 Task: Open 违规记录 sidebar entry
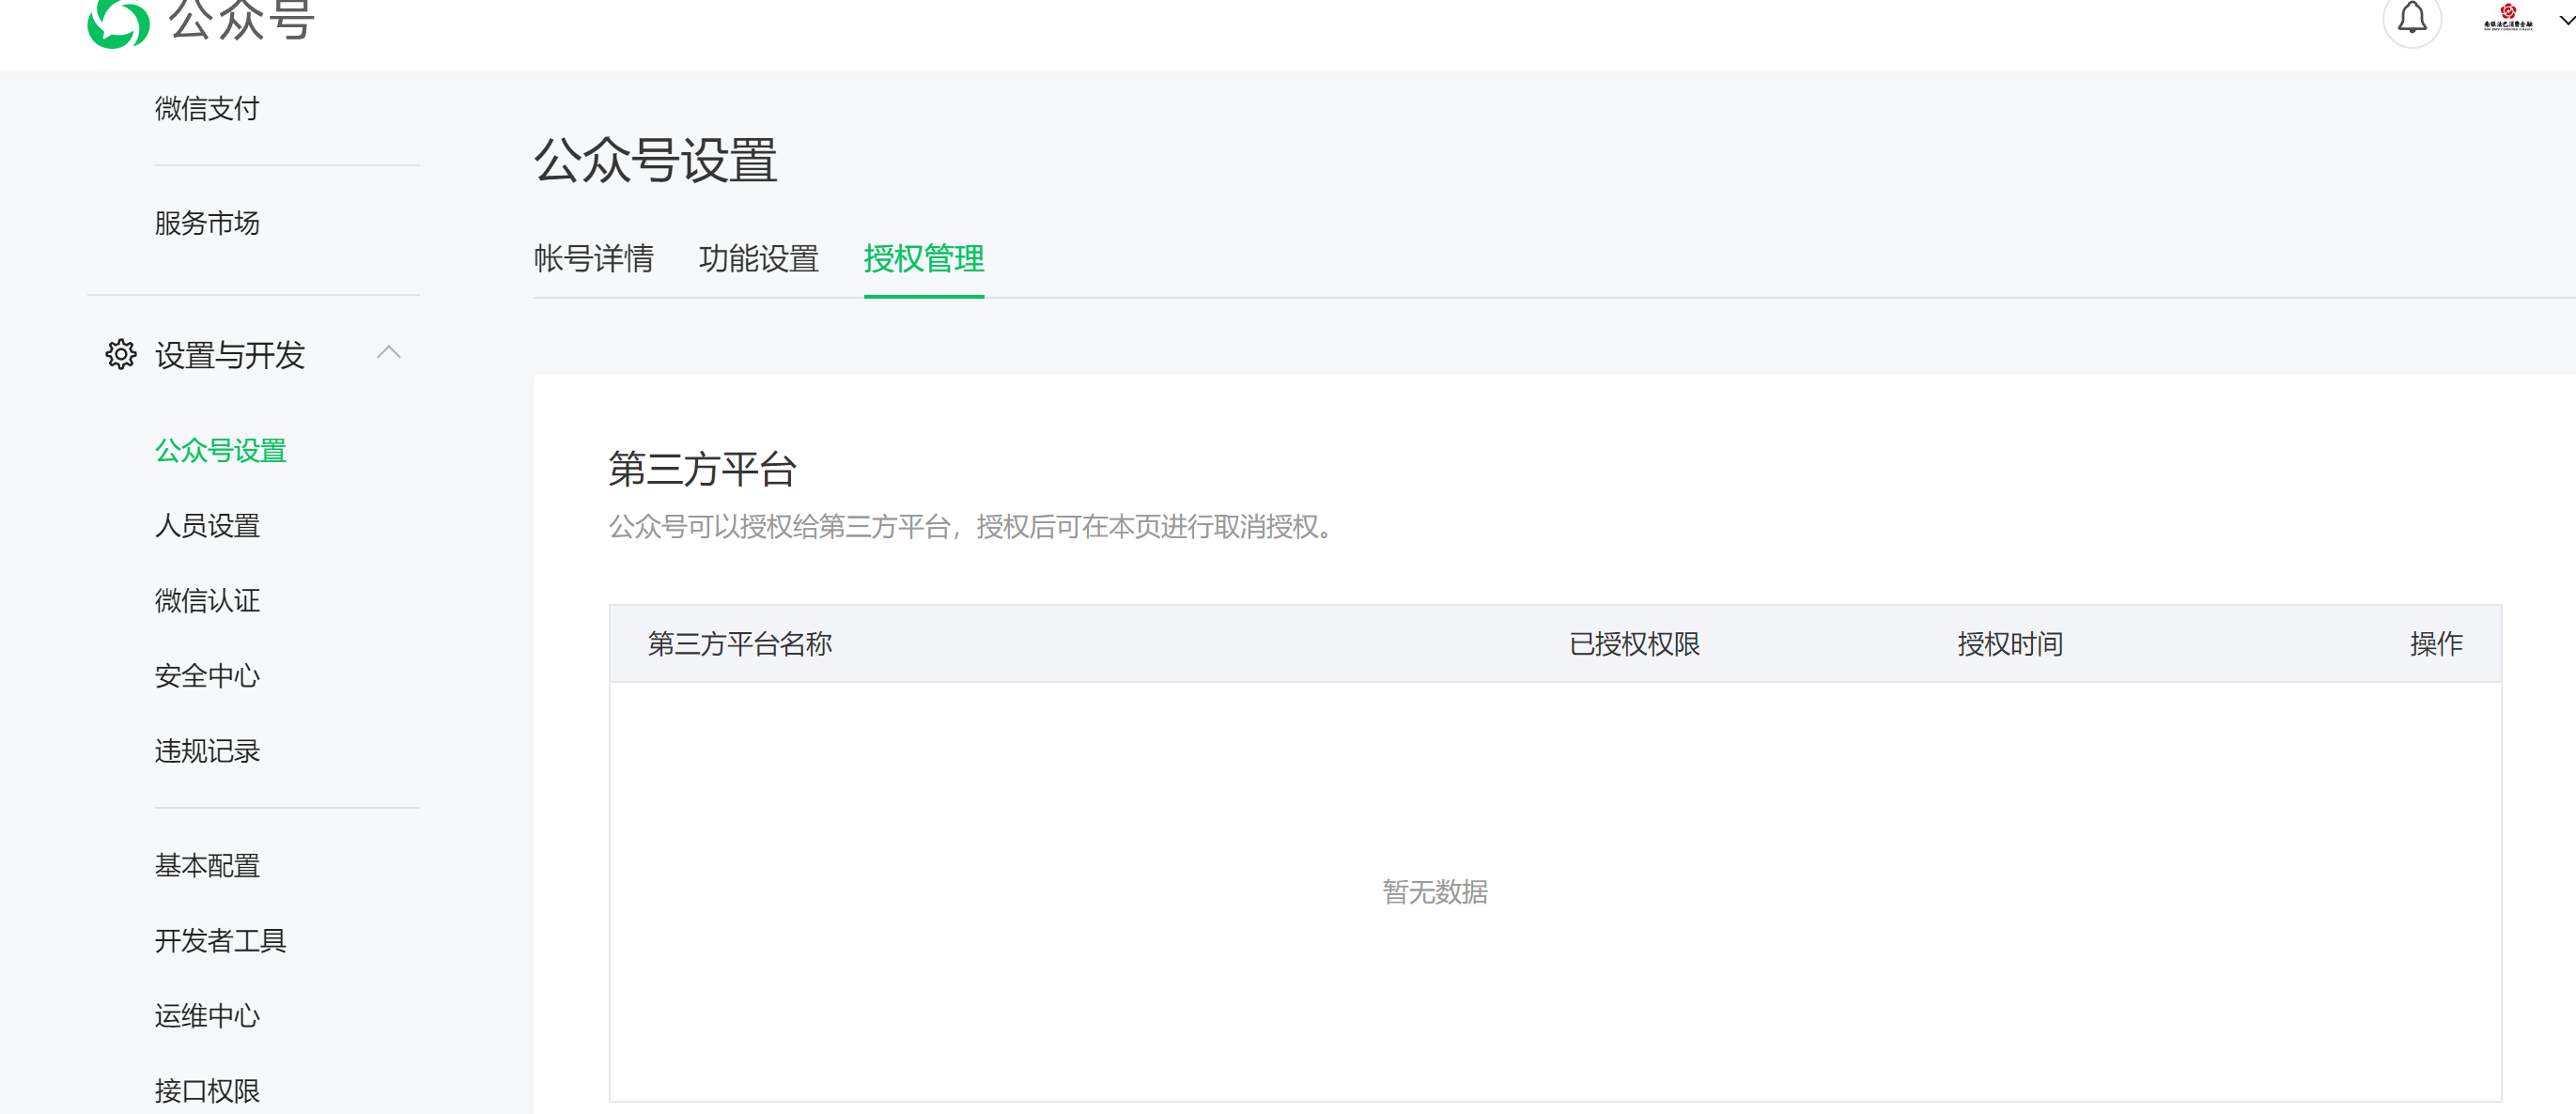(x=207, y=751)
